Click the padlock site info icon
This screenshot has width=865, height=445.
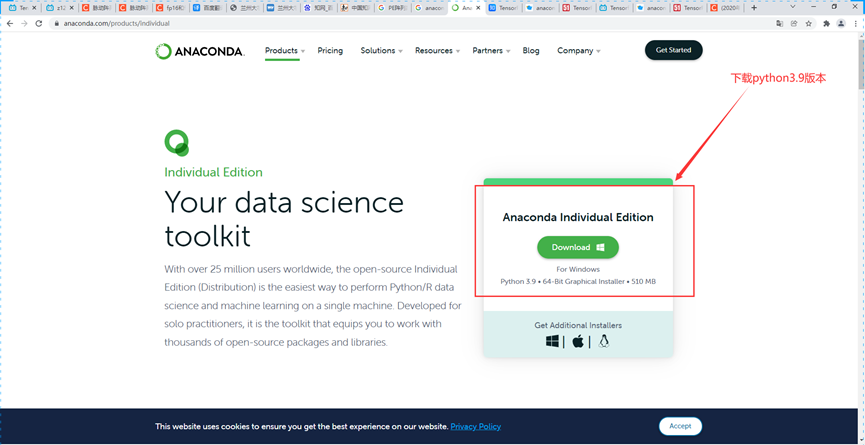[x=56, y=24]
